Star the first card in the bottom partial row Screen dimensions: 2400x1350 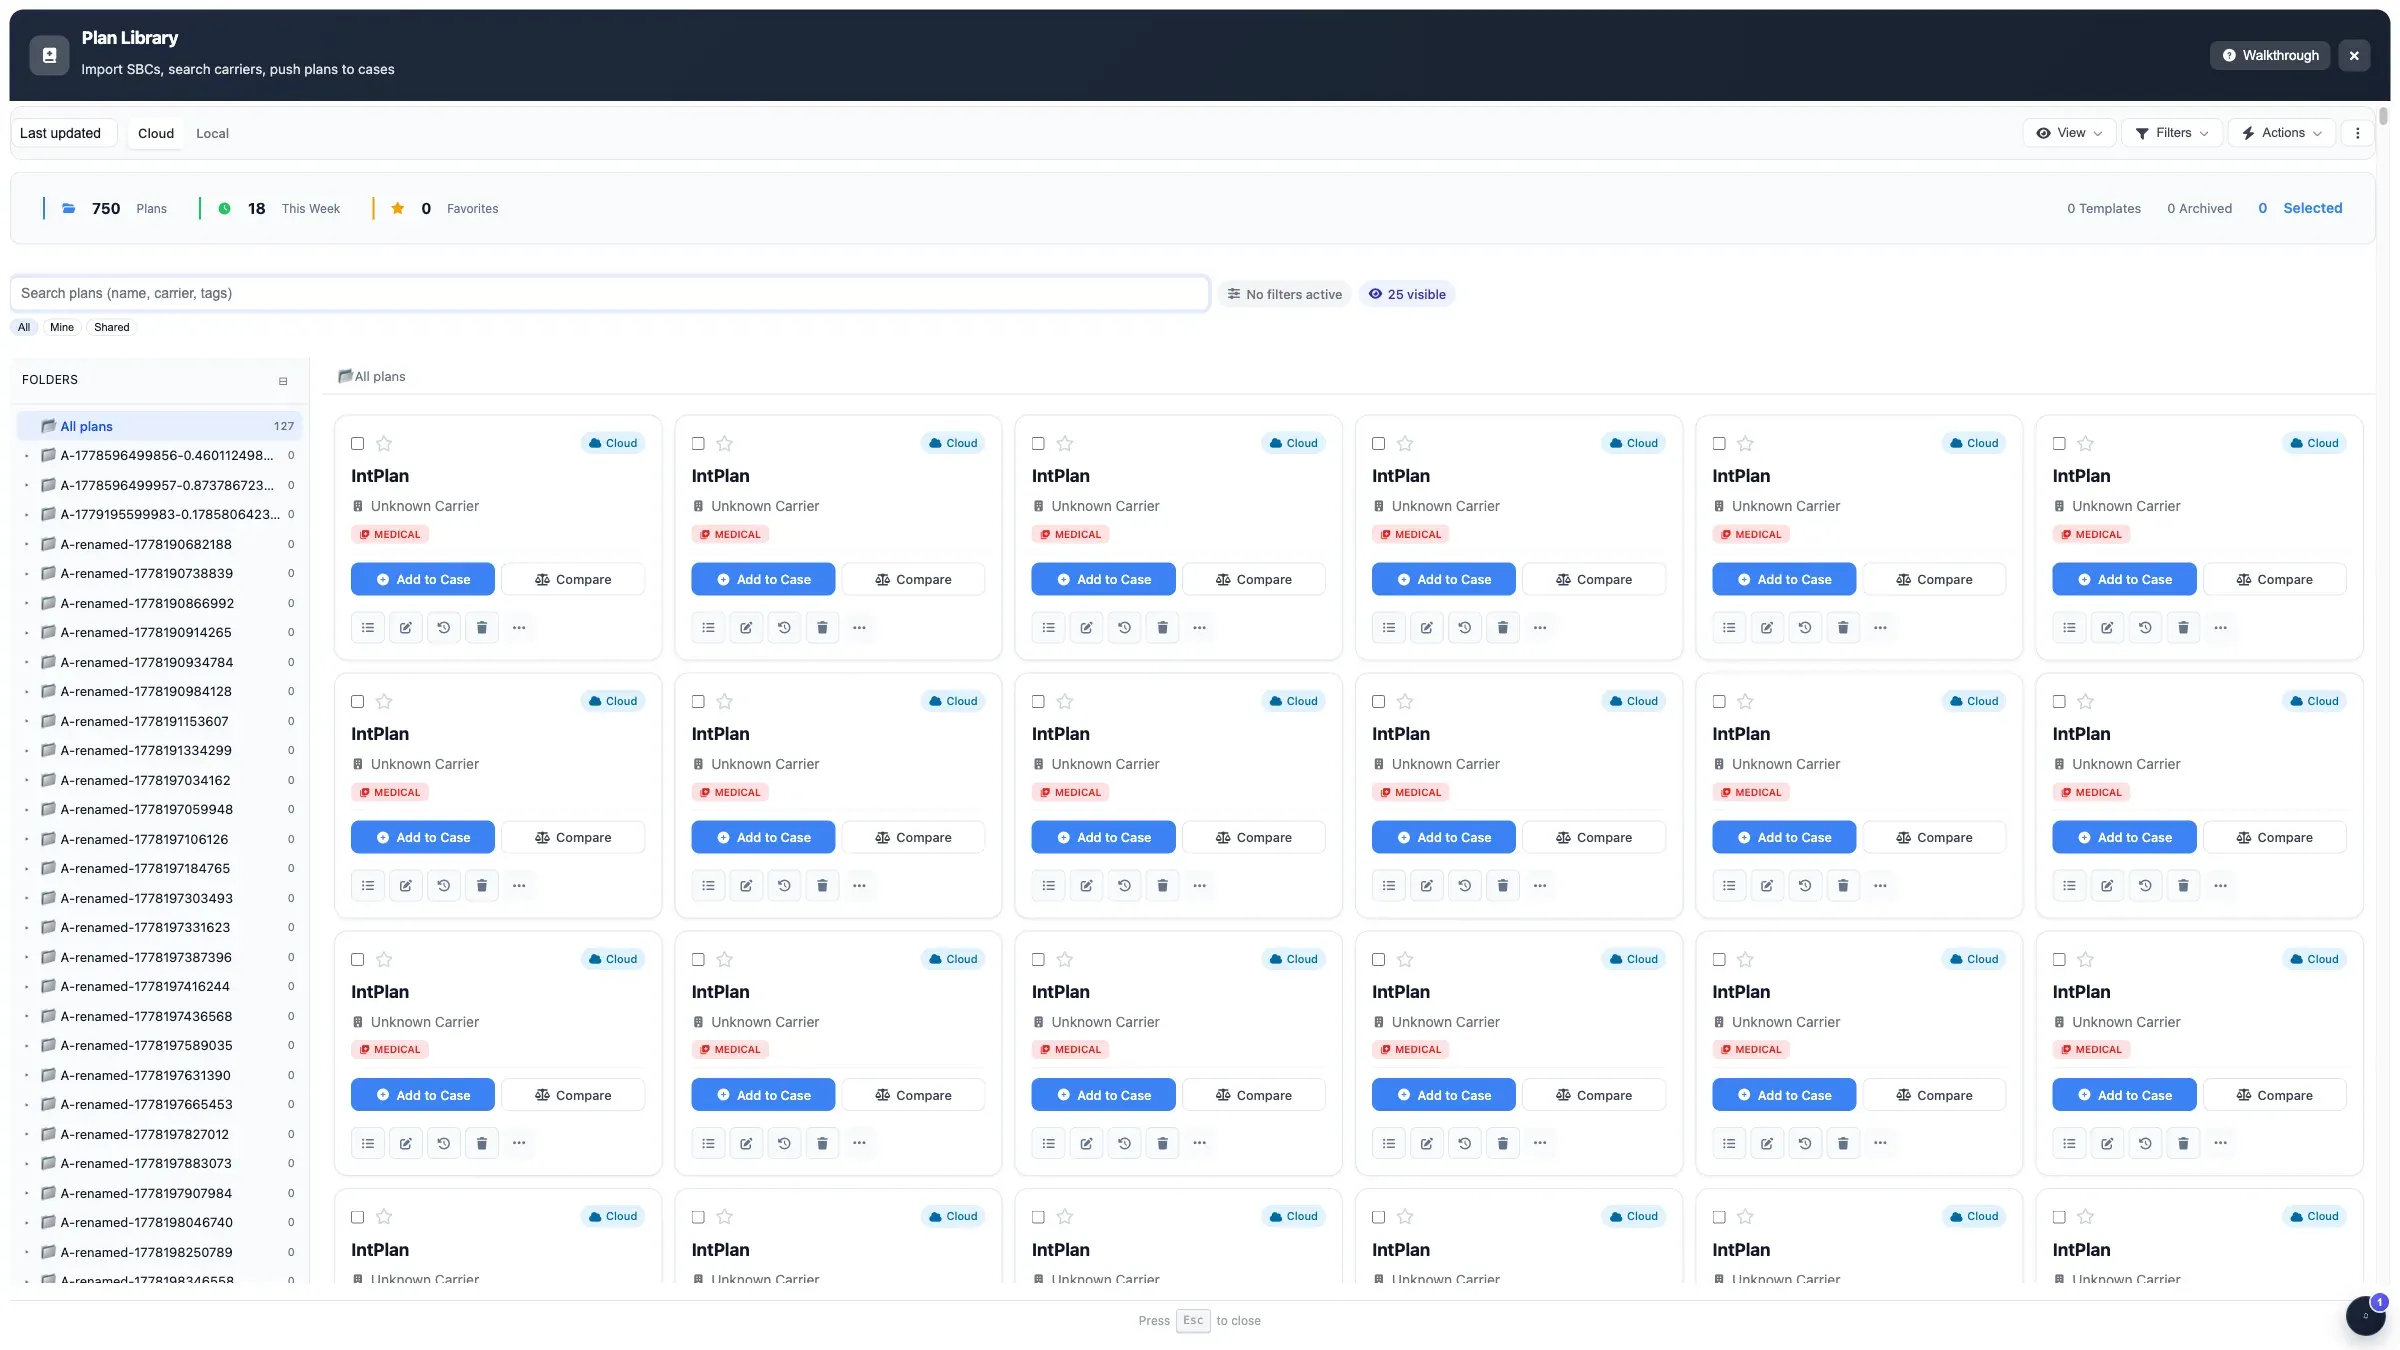pos(384,1216)
